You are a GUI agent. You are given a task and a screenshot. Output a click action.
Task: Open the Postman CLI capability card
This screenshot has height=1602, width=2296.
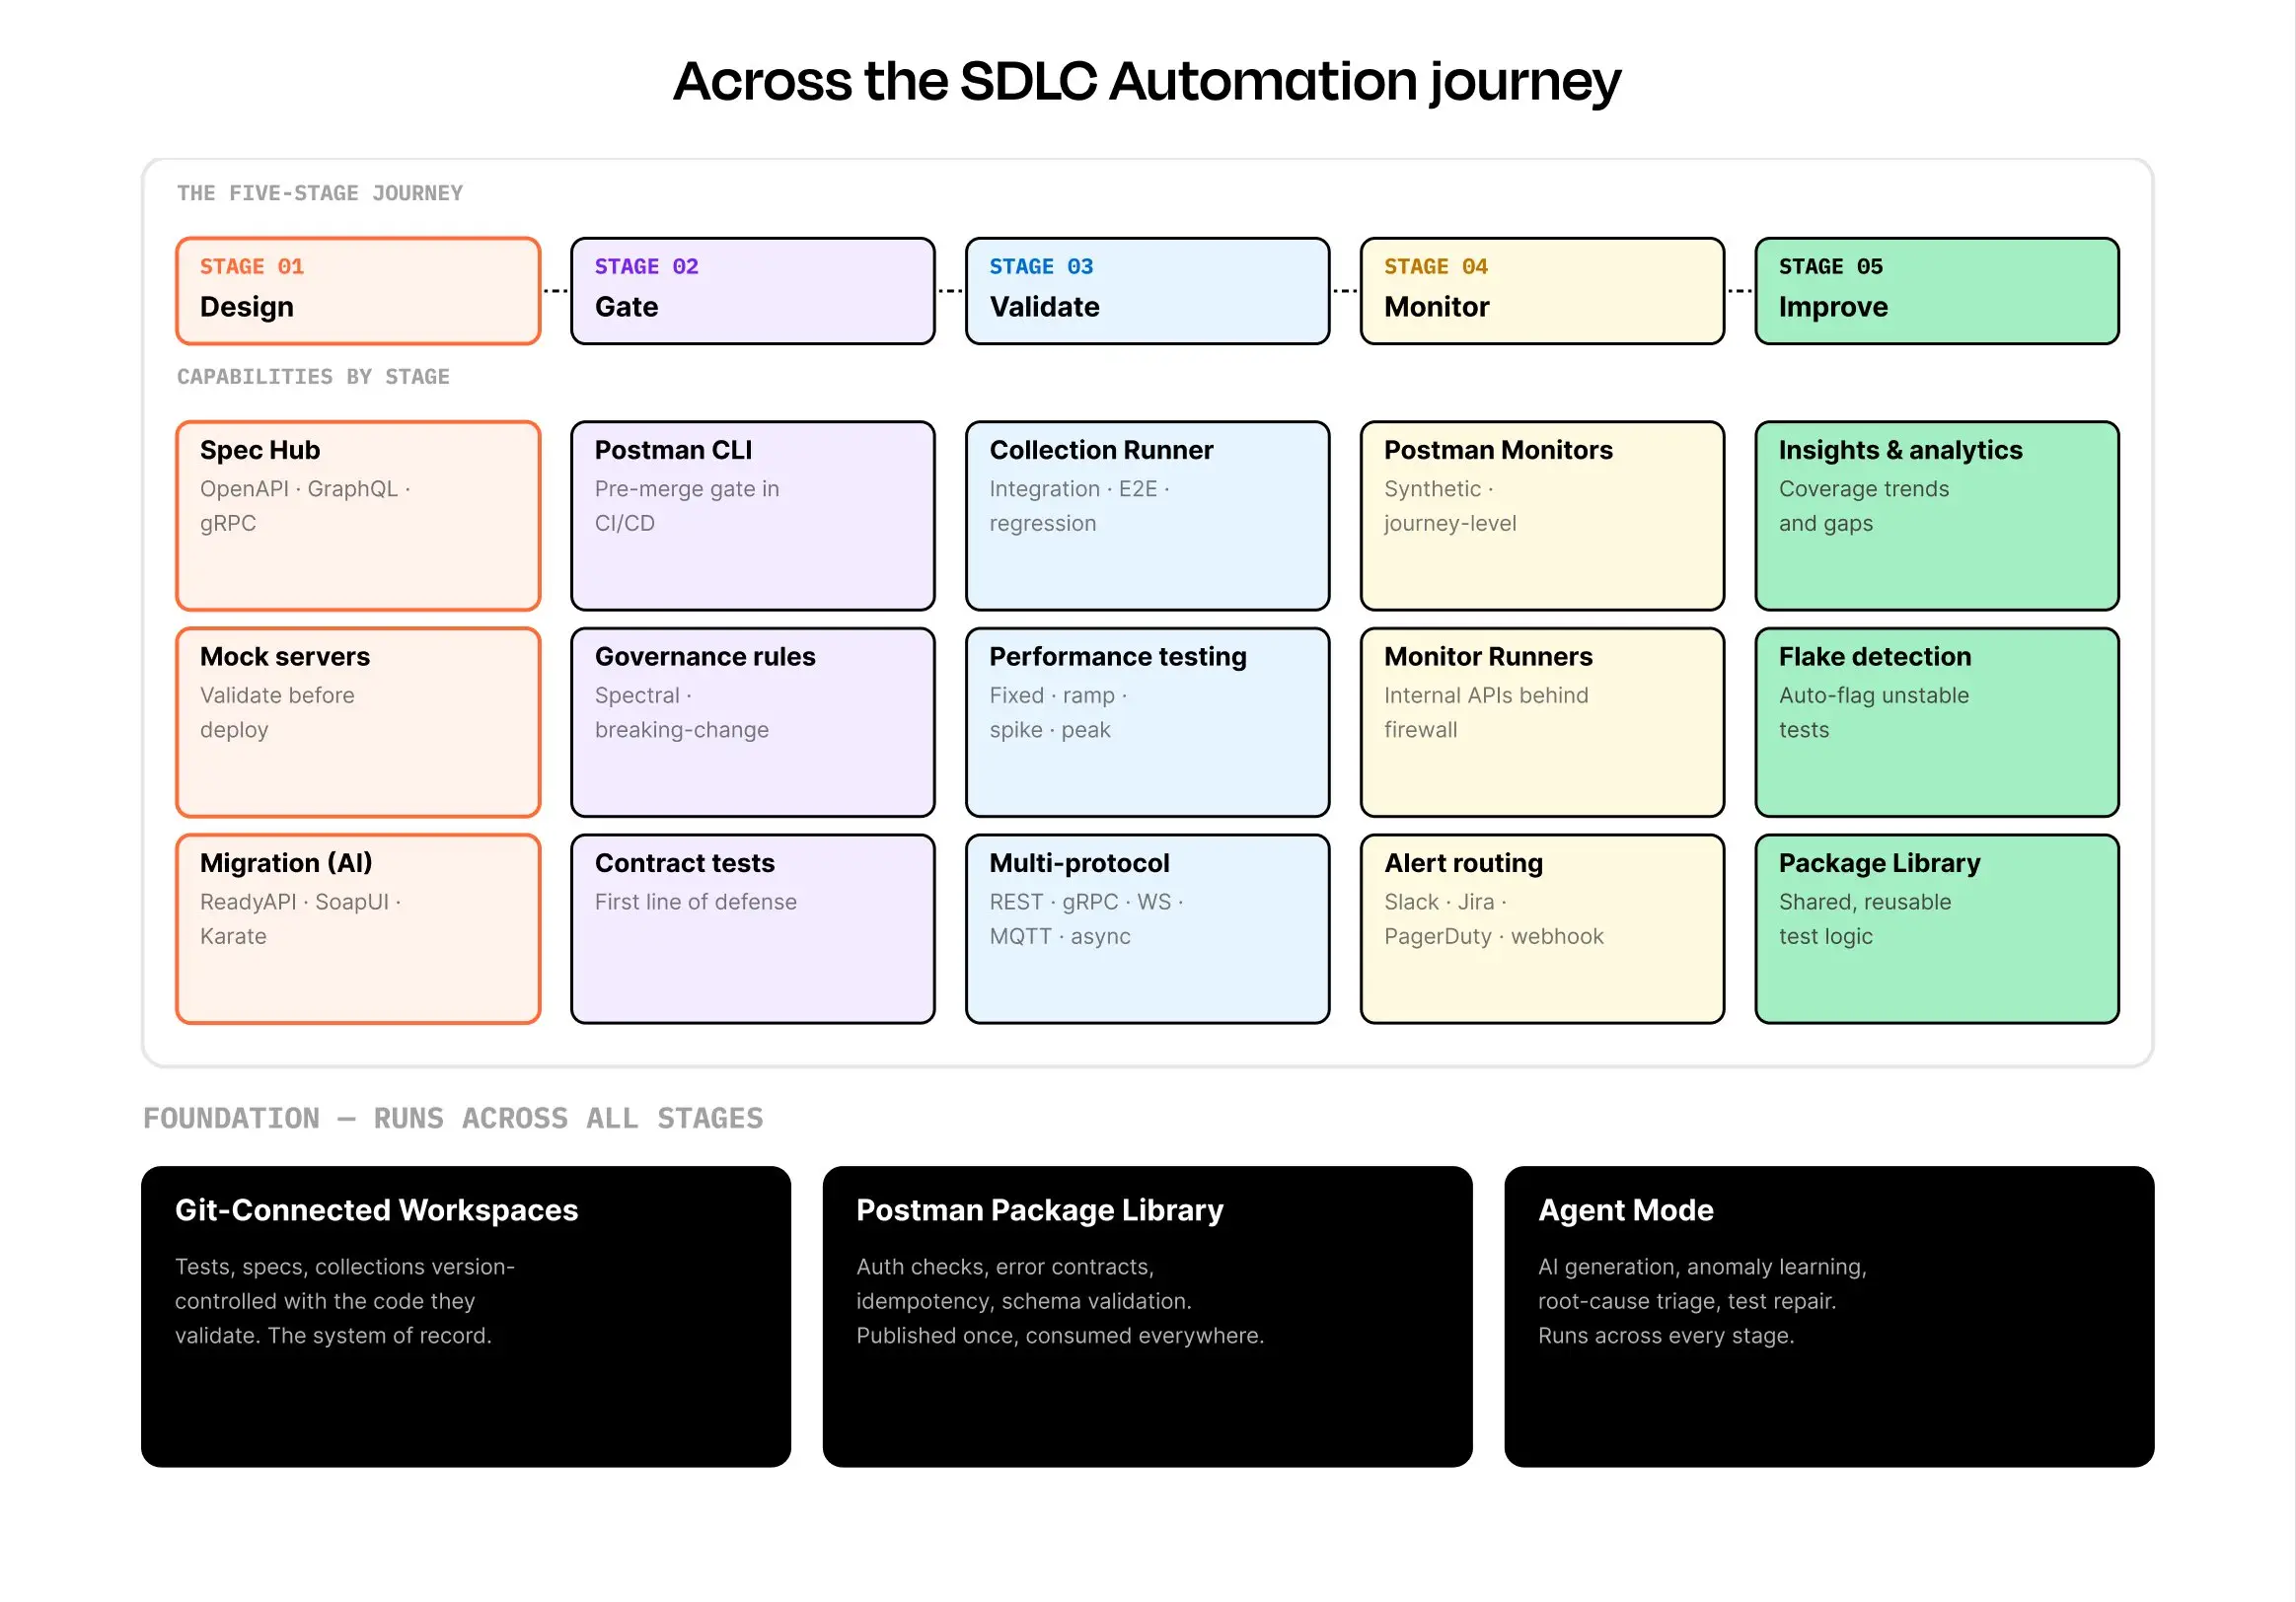[x=753, y=516]
